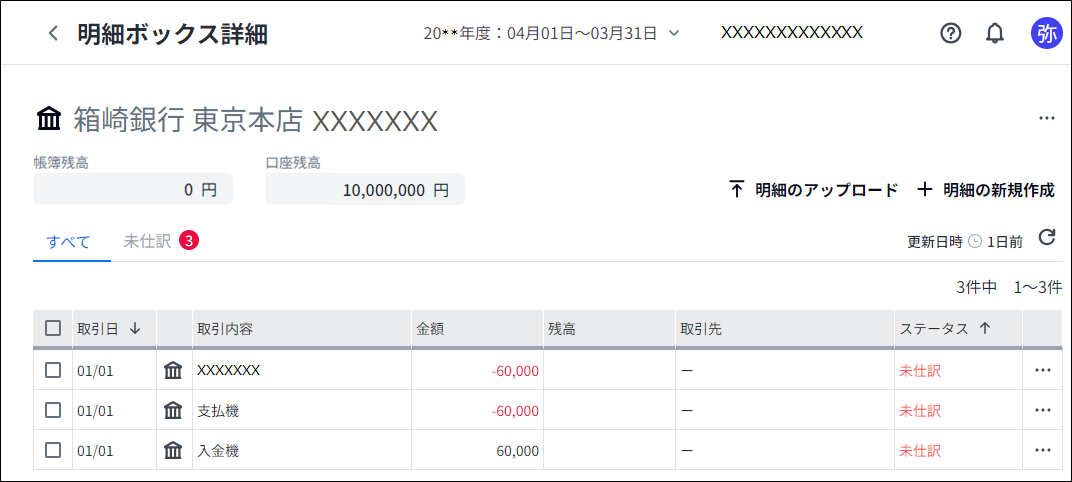Switch to the 未仕訳 tab

coord(161,241)
